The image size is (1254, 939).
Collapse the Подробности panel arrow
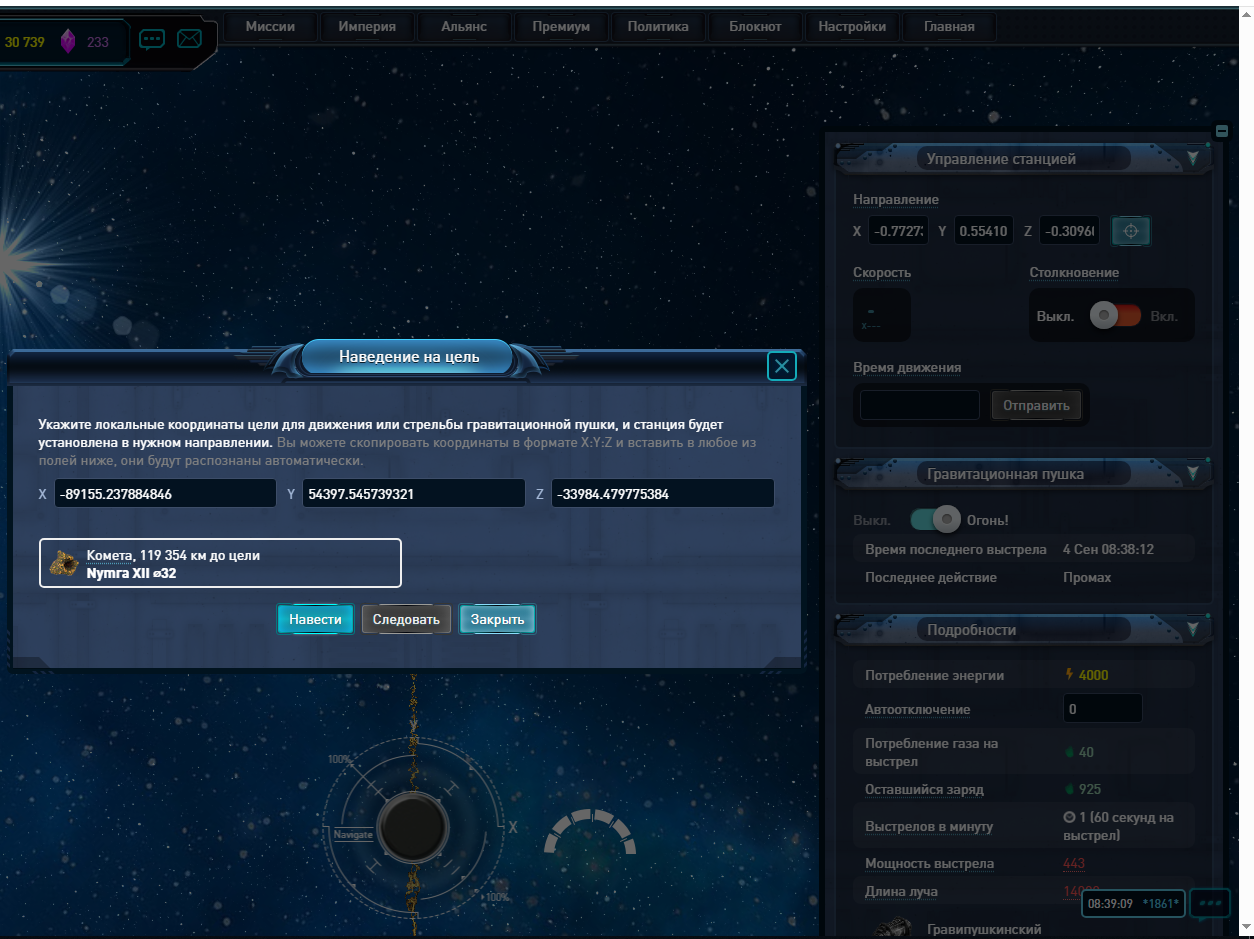(x=1192, y=629)
